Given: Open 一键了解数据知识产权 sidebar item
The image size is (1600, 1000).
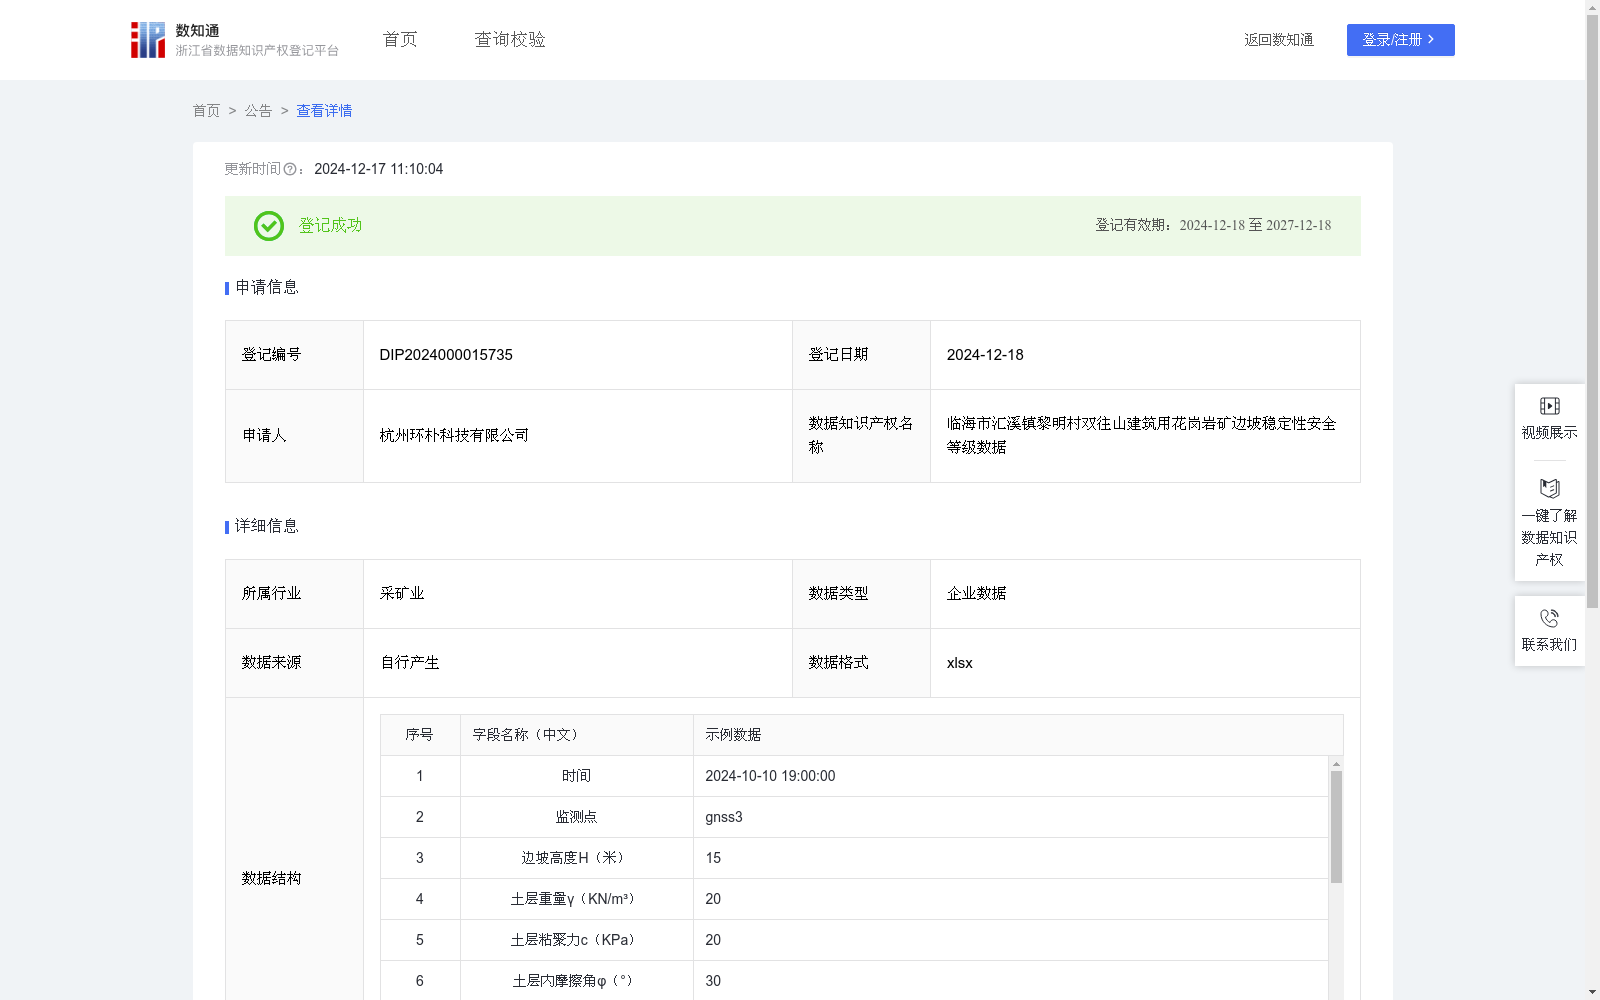Looking at the screenshot, I should tap(1549, 523).
